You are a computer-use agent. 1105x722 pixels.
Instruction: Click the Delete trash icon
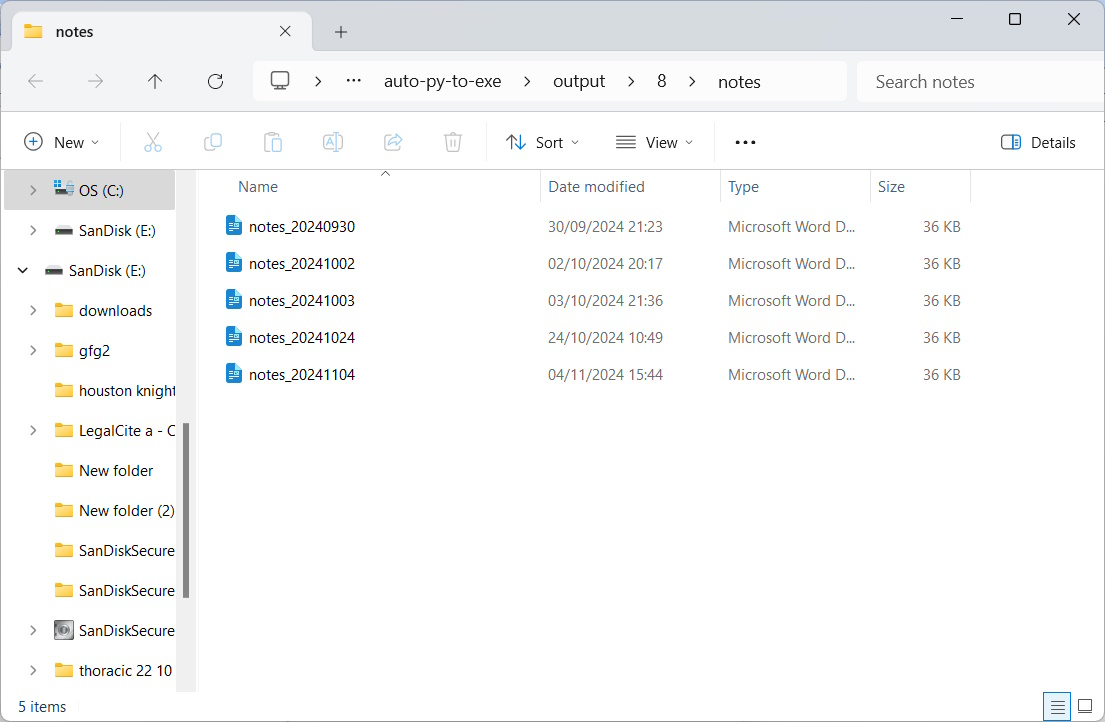tap(453, 142)
